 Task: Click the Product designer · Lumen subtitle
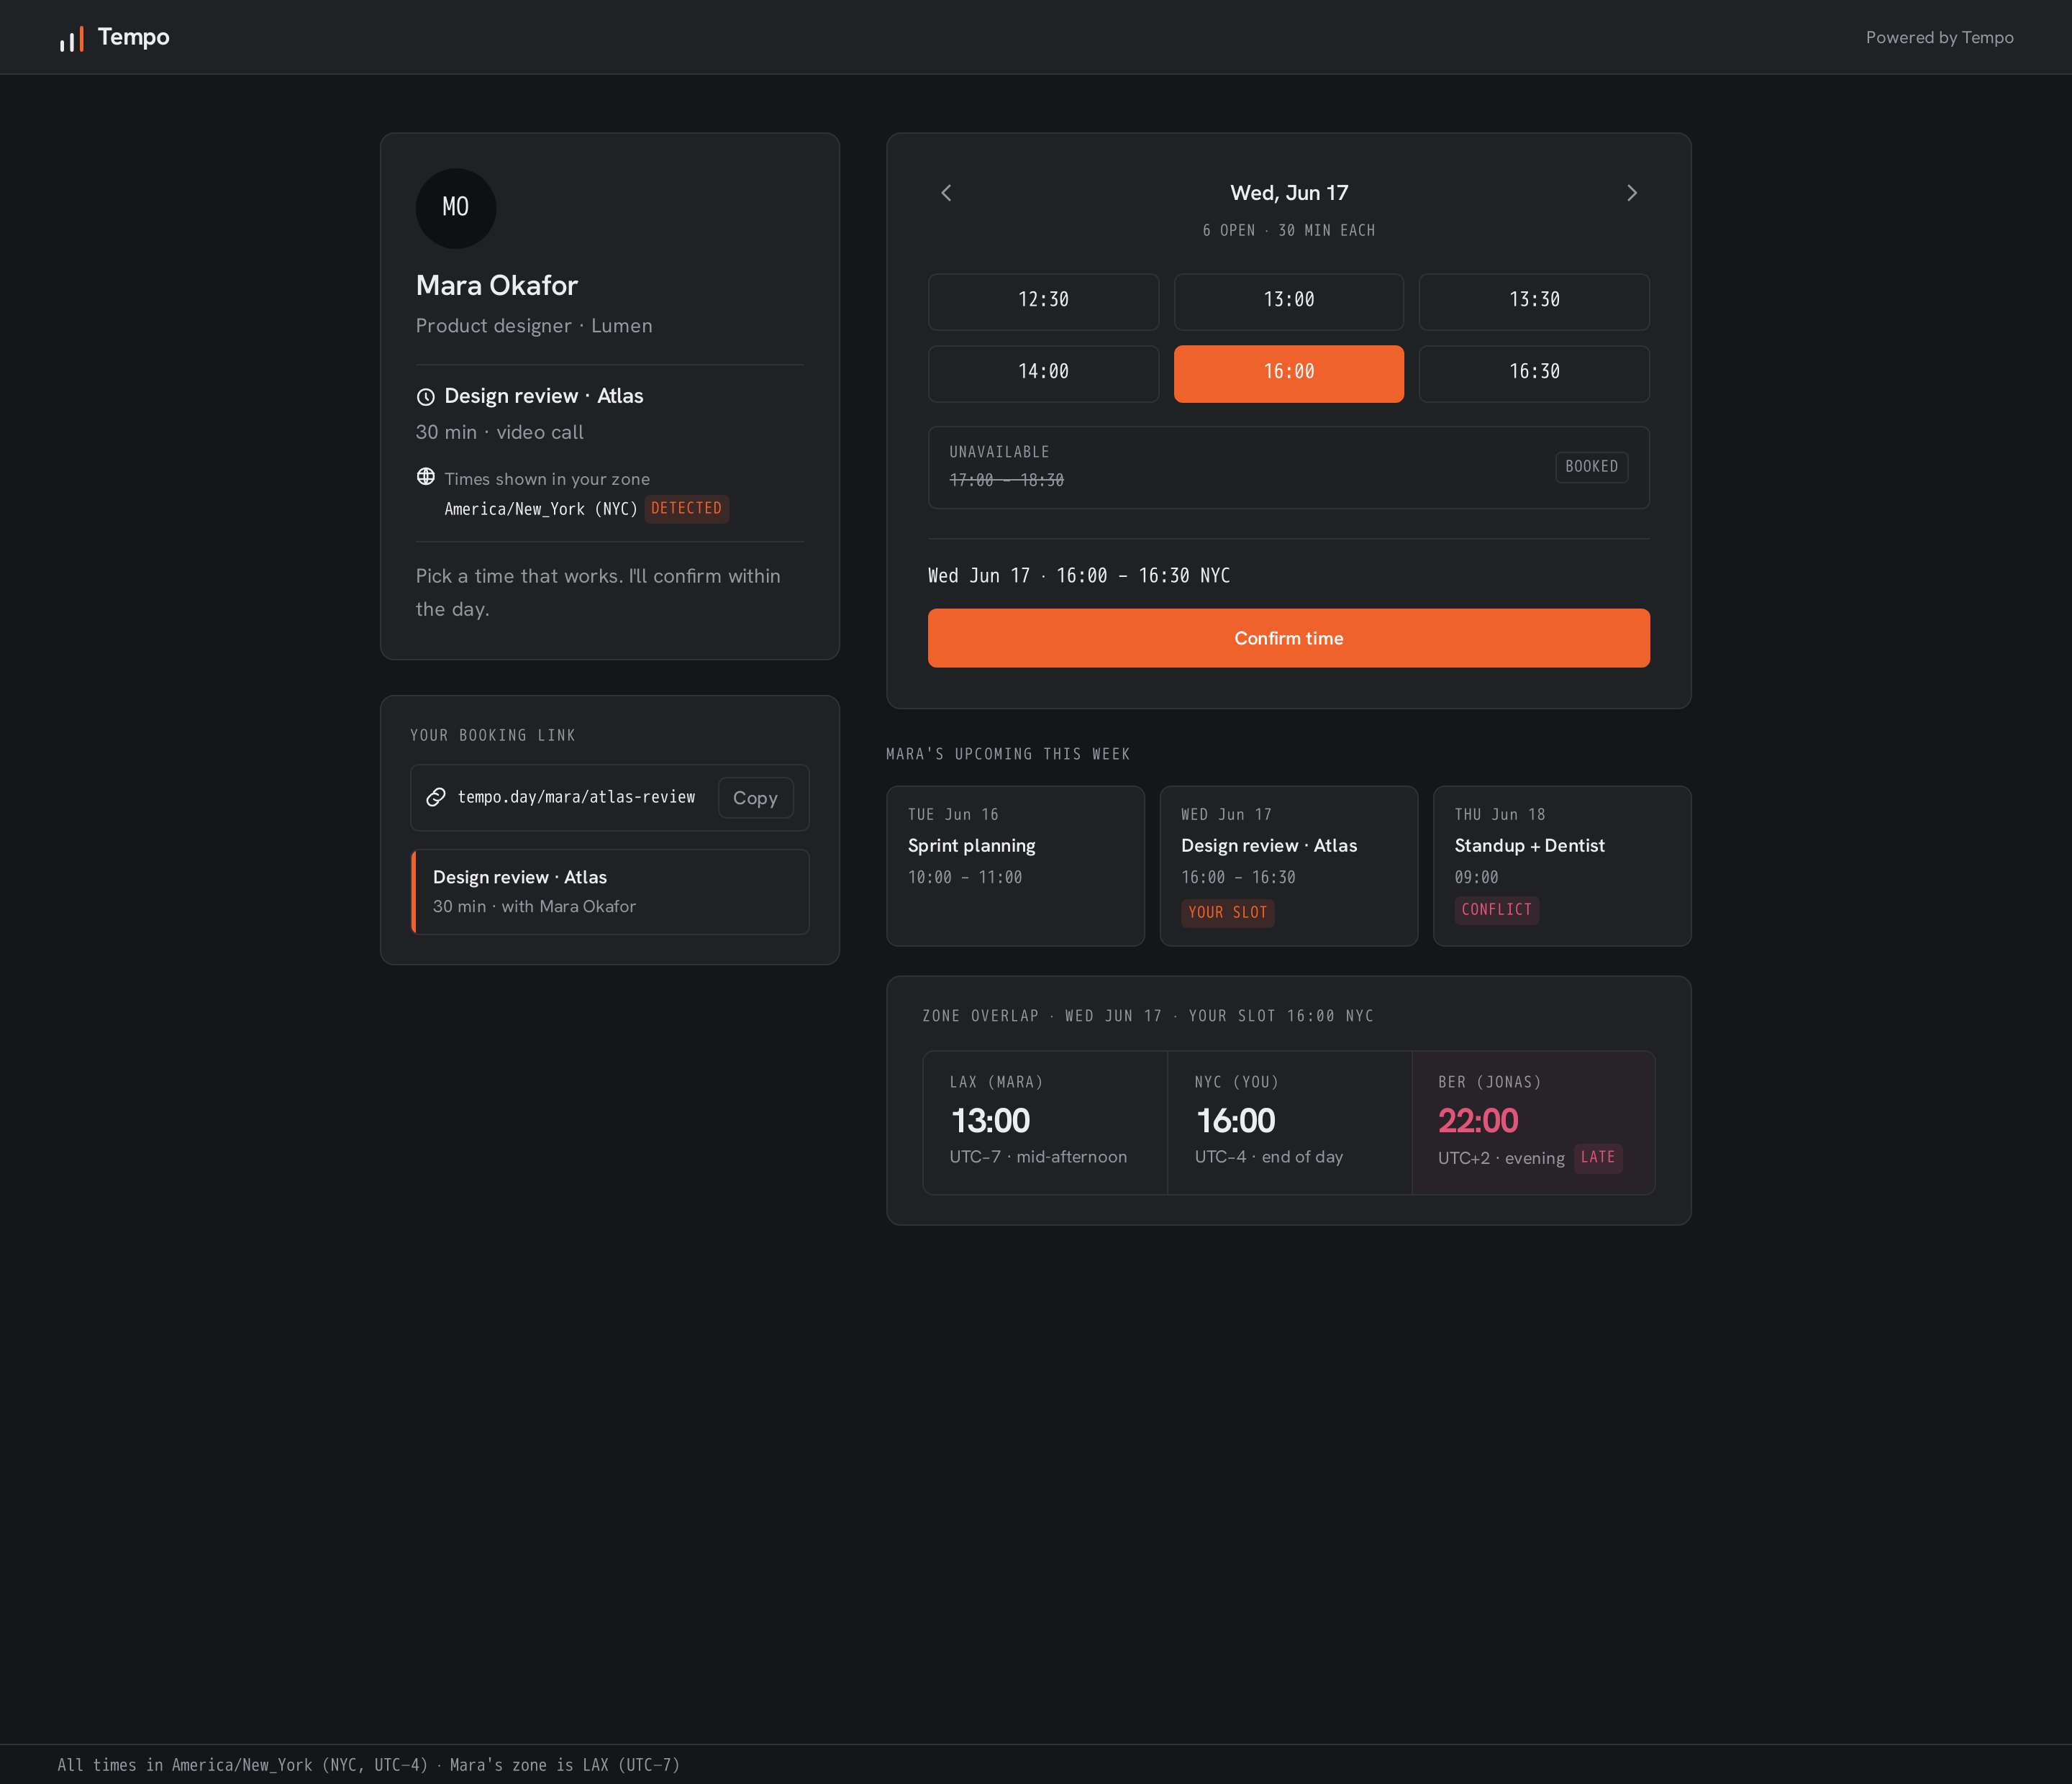click(x=534, y=326)
